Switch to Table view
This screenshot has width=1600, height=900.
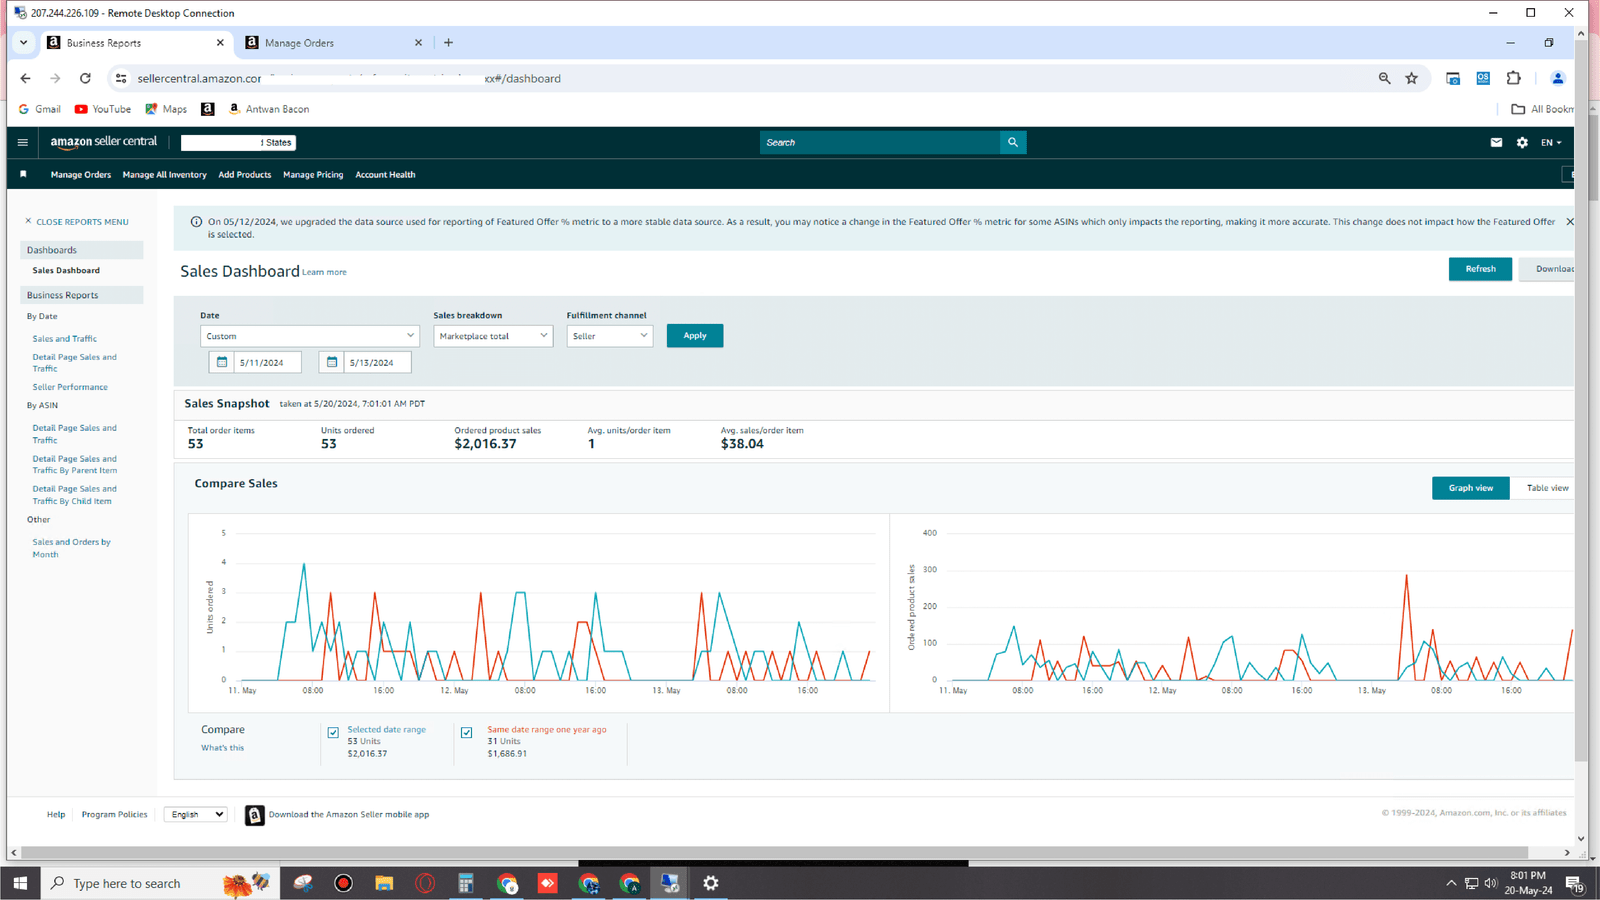click(x=1546, y=488)
